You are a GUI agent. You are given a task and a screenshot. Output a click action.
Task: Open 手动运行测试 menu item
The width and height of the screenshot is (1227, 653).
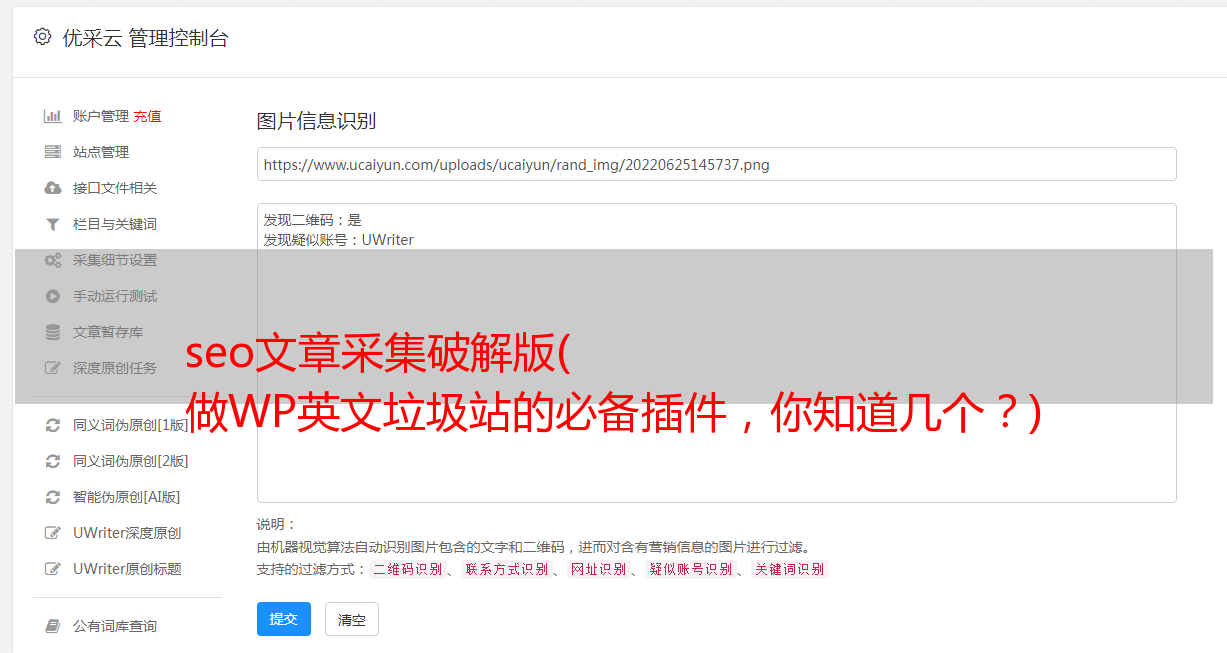pos(115,296)
